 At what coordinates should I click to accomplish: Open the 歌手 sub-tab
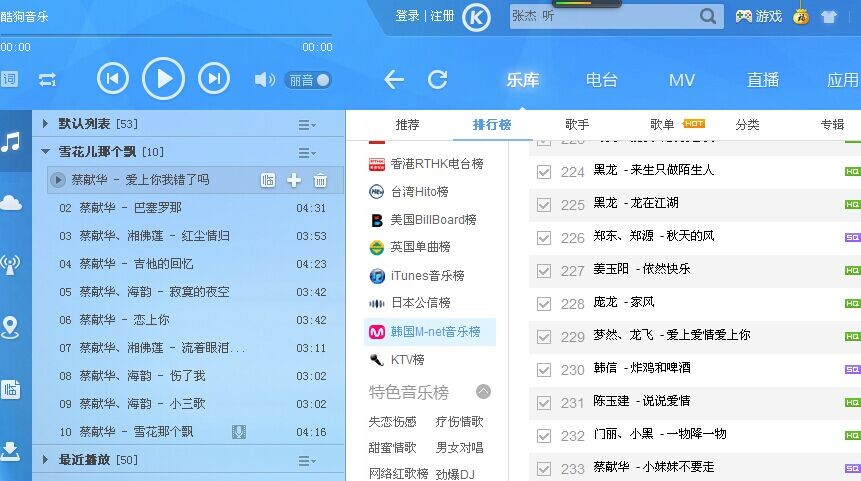577,125
